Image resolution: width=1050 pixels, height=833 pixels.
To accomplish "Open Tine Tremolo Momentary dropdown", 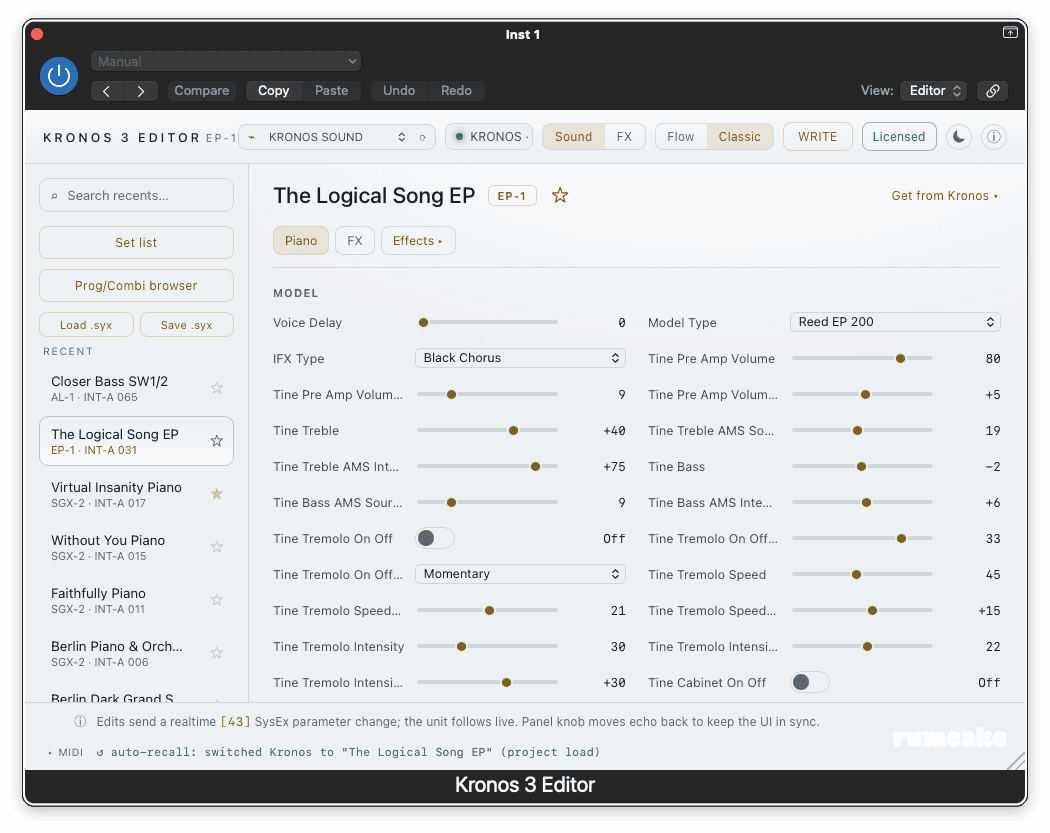I will [x=520, y=574].
